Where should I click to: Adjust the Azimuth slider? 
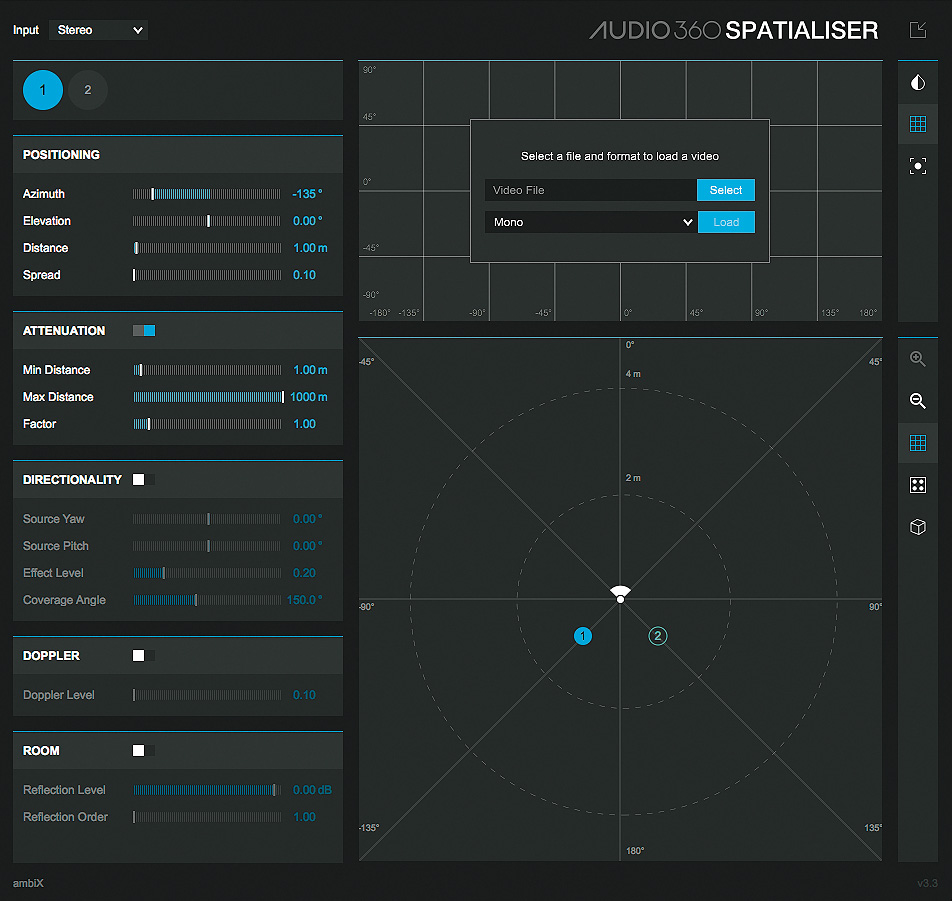pos(207,194)
